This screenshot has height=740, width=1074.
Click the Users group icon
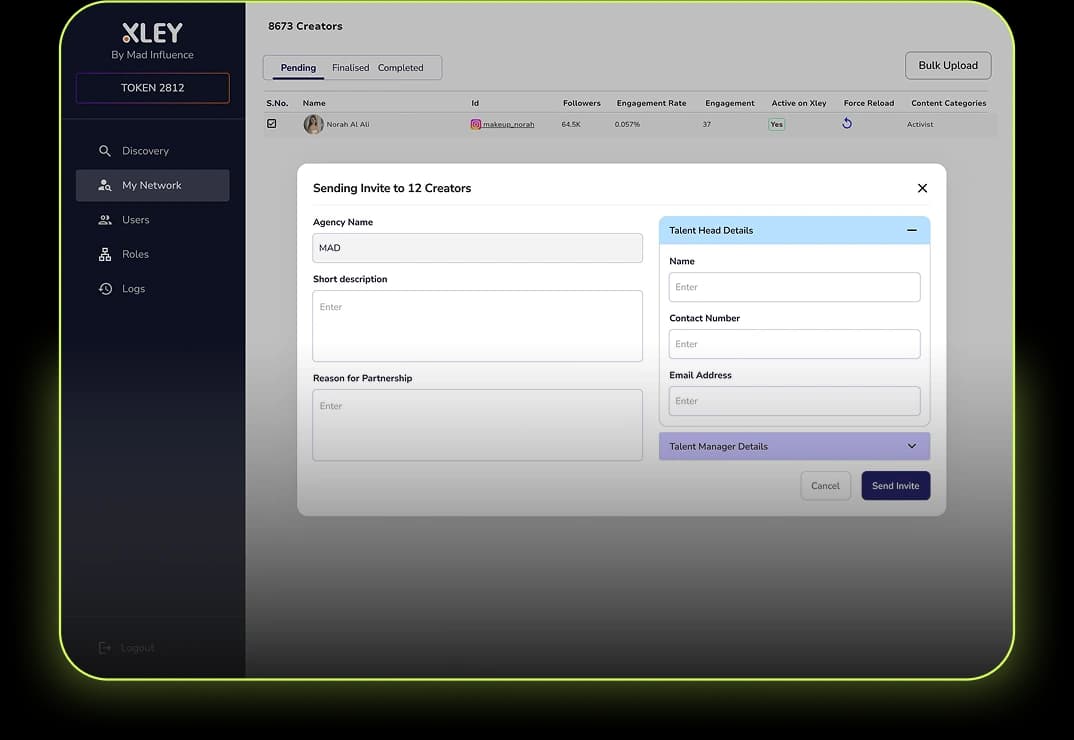(105, 220)
